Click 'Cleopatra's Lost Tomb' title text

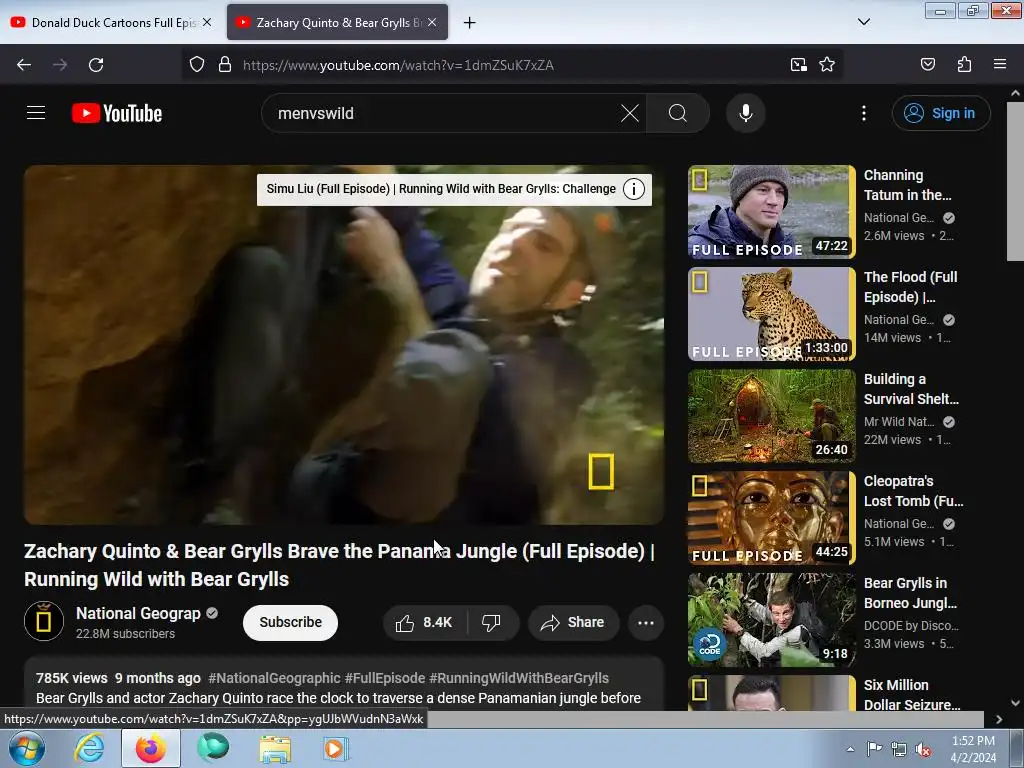pos(914,491)
